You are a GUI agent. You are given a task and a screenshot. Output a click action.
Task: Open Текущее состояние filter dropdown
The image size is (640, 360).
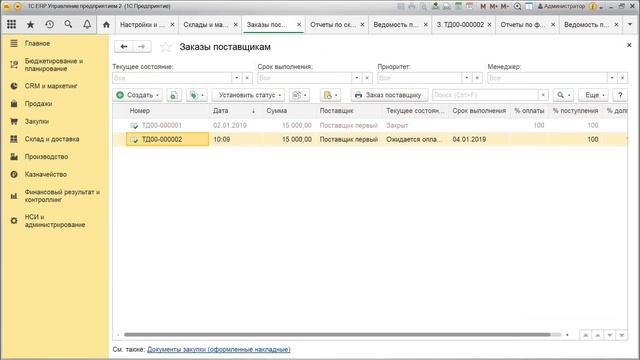point(236,78)
